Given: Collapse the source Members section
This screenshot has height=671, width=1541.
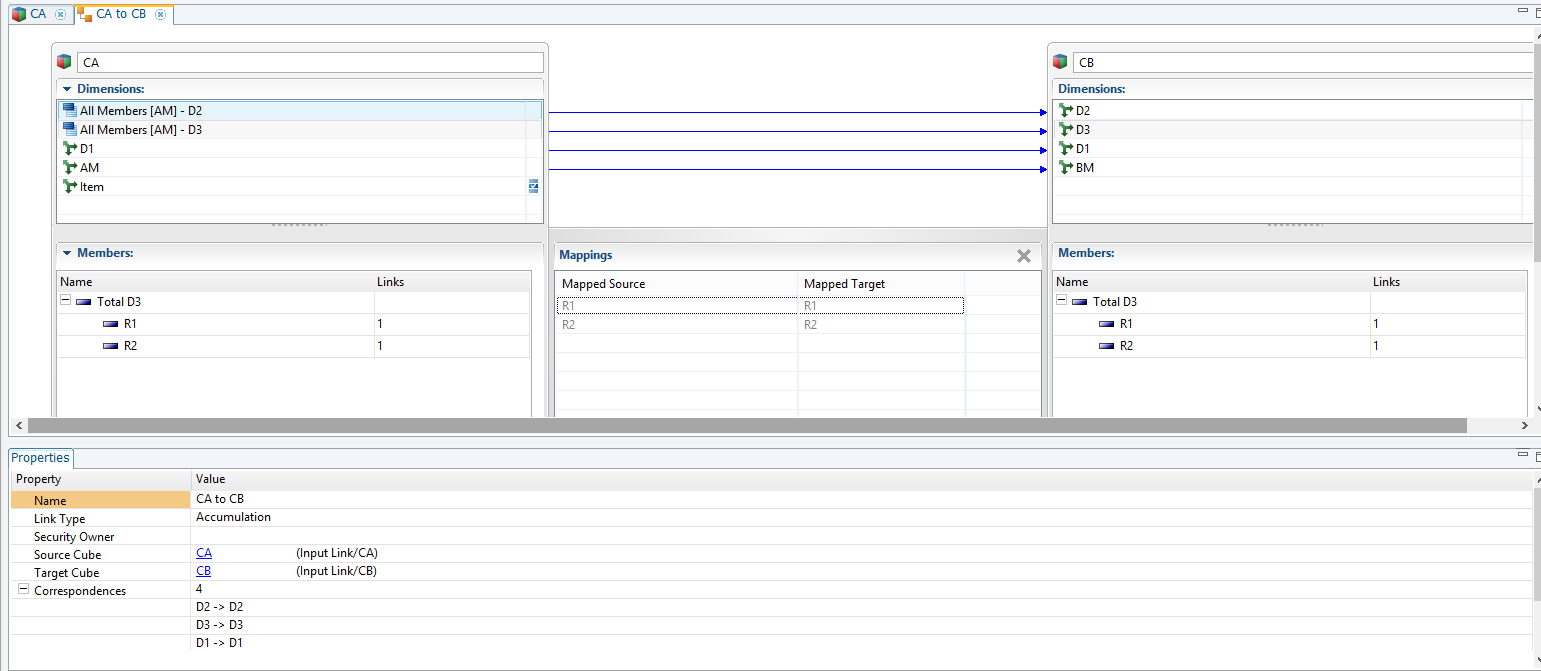Looking at the screenshot, I should tap(67, 253).
